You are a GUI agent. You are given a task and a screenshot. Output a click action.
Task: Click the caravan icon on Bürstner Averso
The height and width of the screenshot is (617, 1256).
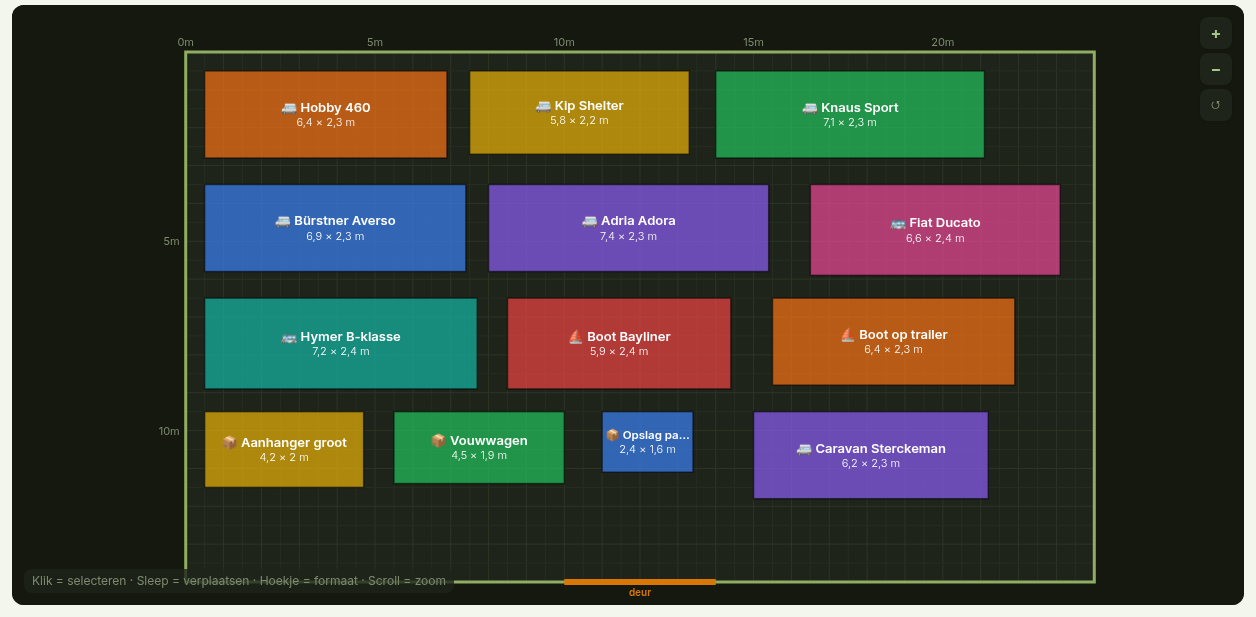pos(283,221)
